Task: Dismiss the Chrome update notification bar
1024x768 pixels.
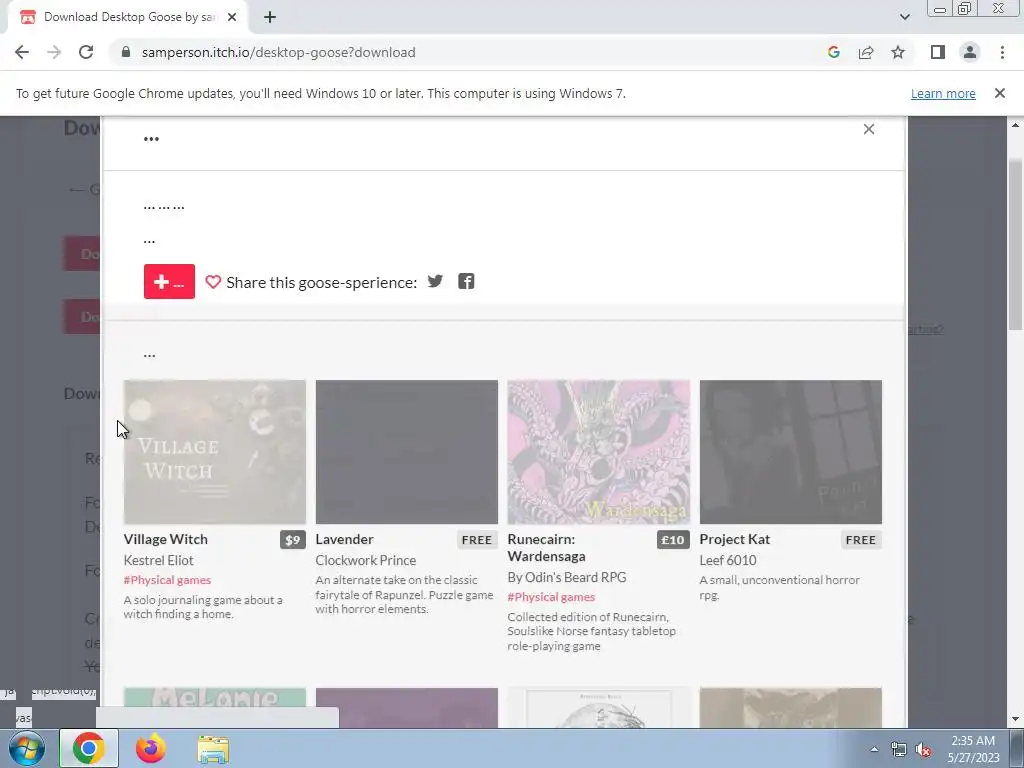Action: pos(1000,93)
